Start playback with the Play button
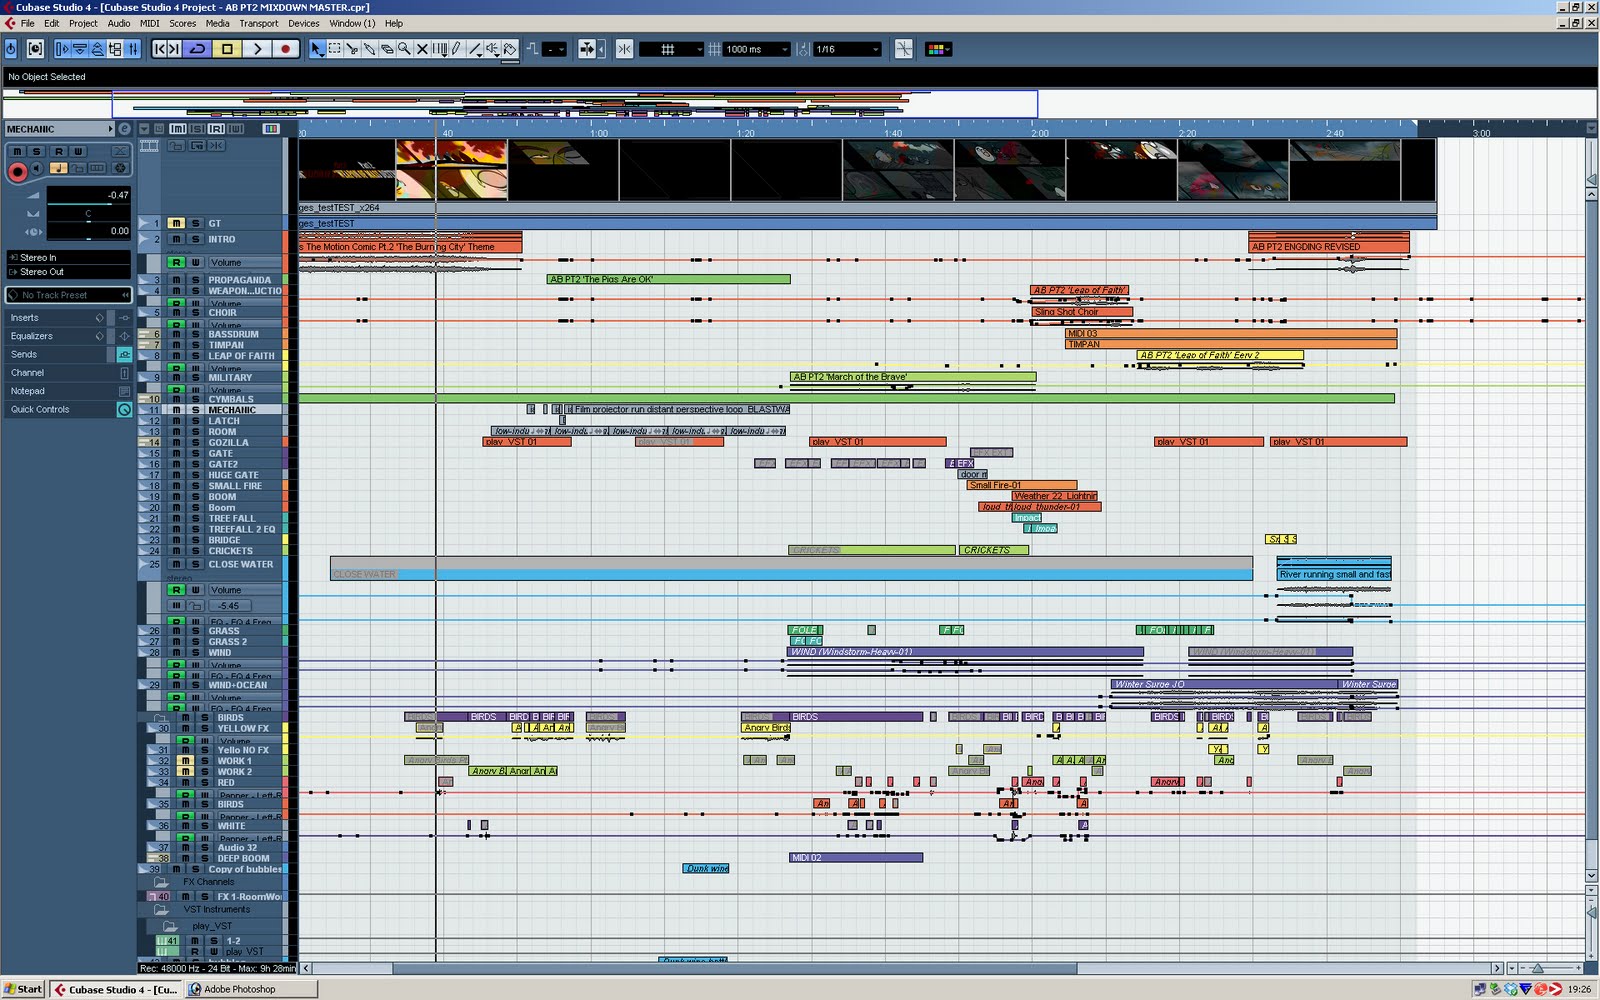 [x=257, y=49]
